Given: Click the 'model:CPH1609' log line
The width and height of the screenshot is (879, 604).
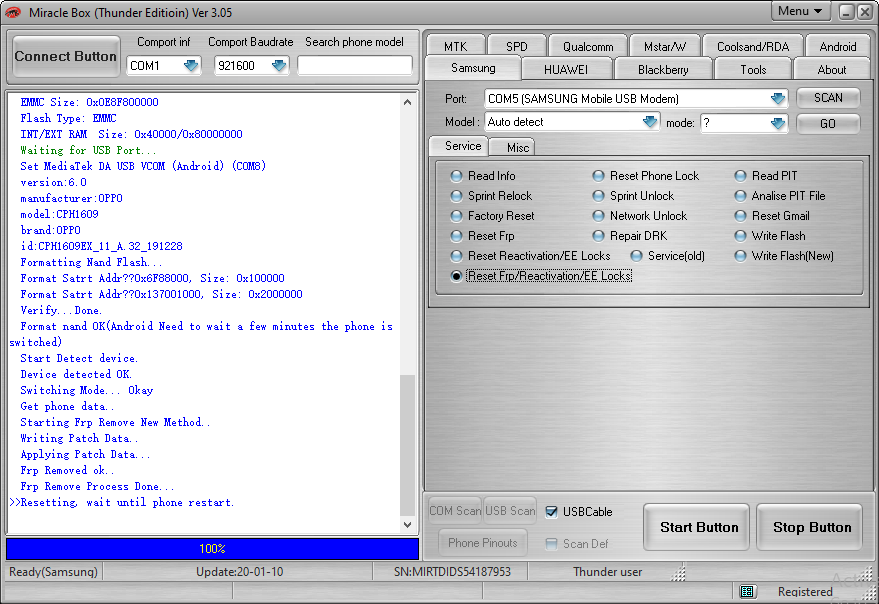Looking at the screenshot, I should [59, 214].
